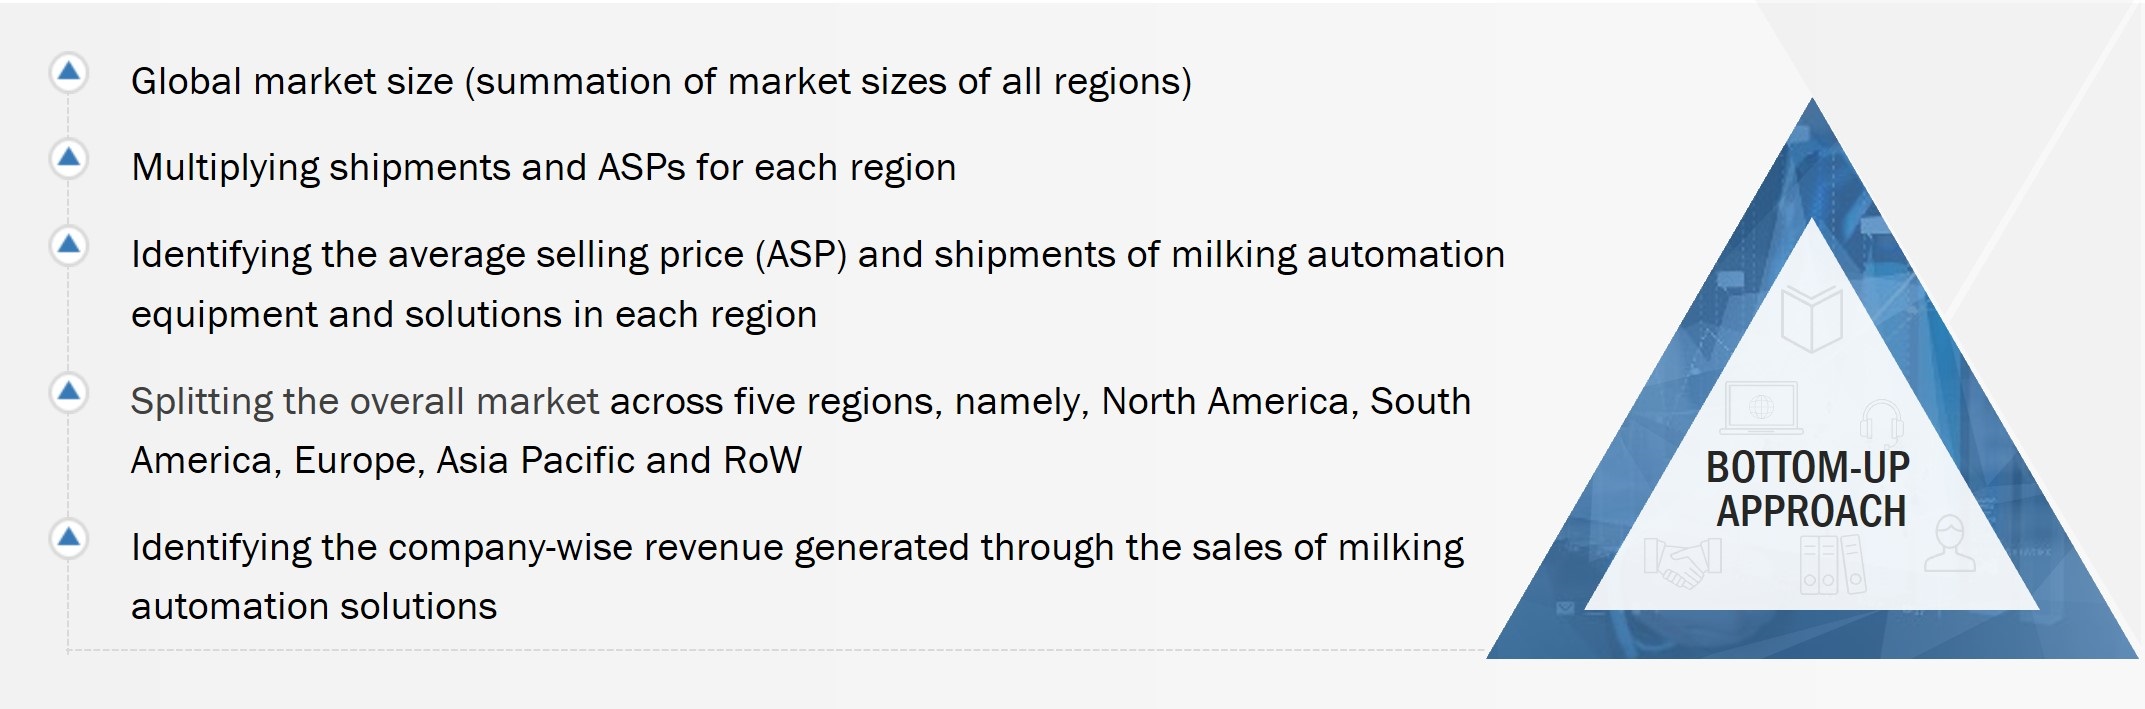Click the Multiplying shipments and ASPs text
Viewport: 2145px width, 709px height.
click(543, 167)
